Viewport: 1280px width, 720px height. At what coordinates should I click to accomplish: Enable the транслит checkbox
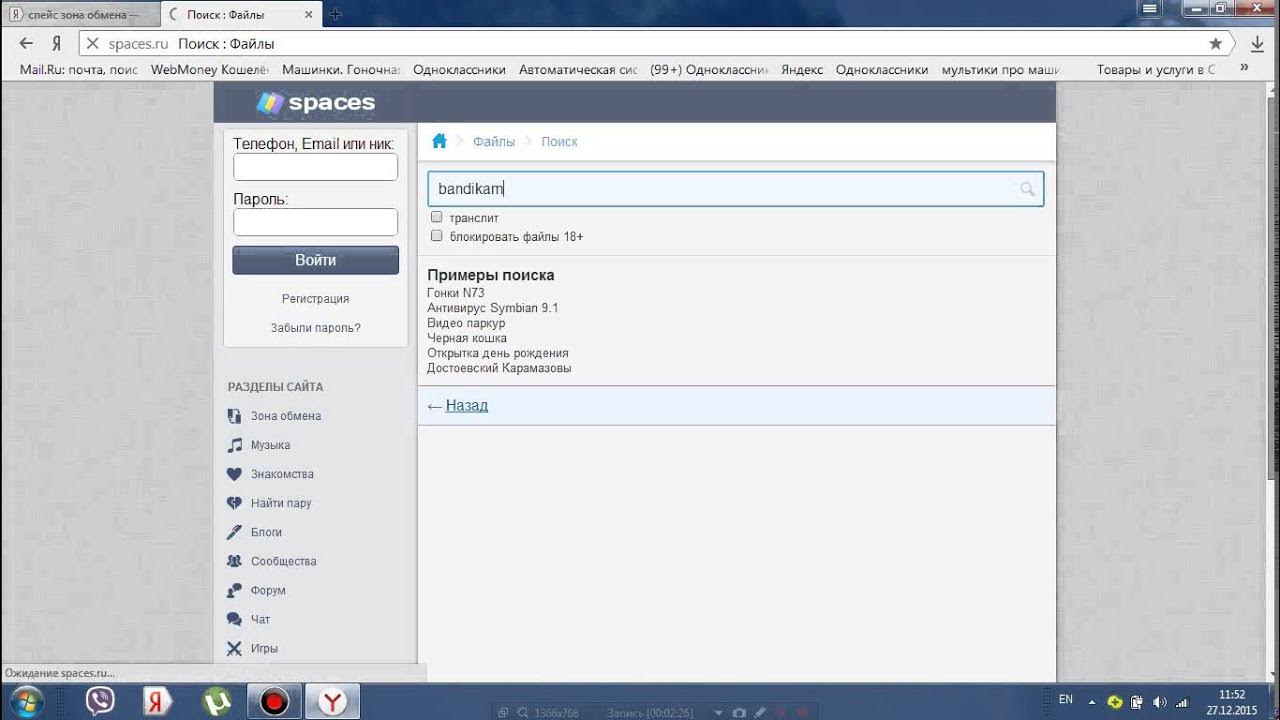(437, 217)
